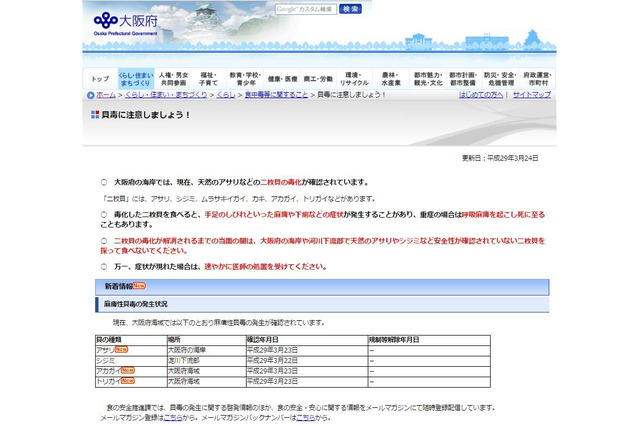
Task: Select the くらし・住まい まちづくり tab
Action: tap(136, 79)
